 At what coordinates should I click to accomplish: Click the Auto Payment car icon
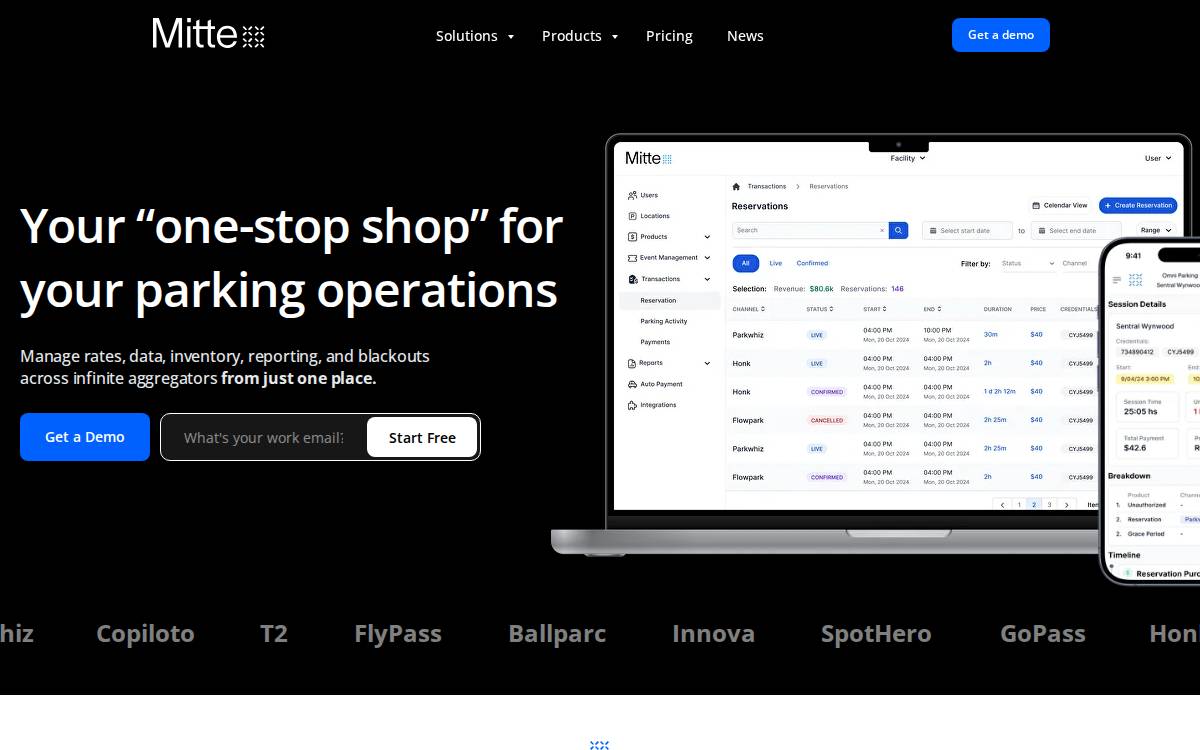tap(633, 384)
